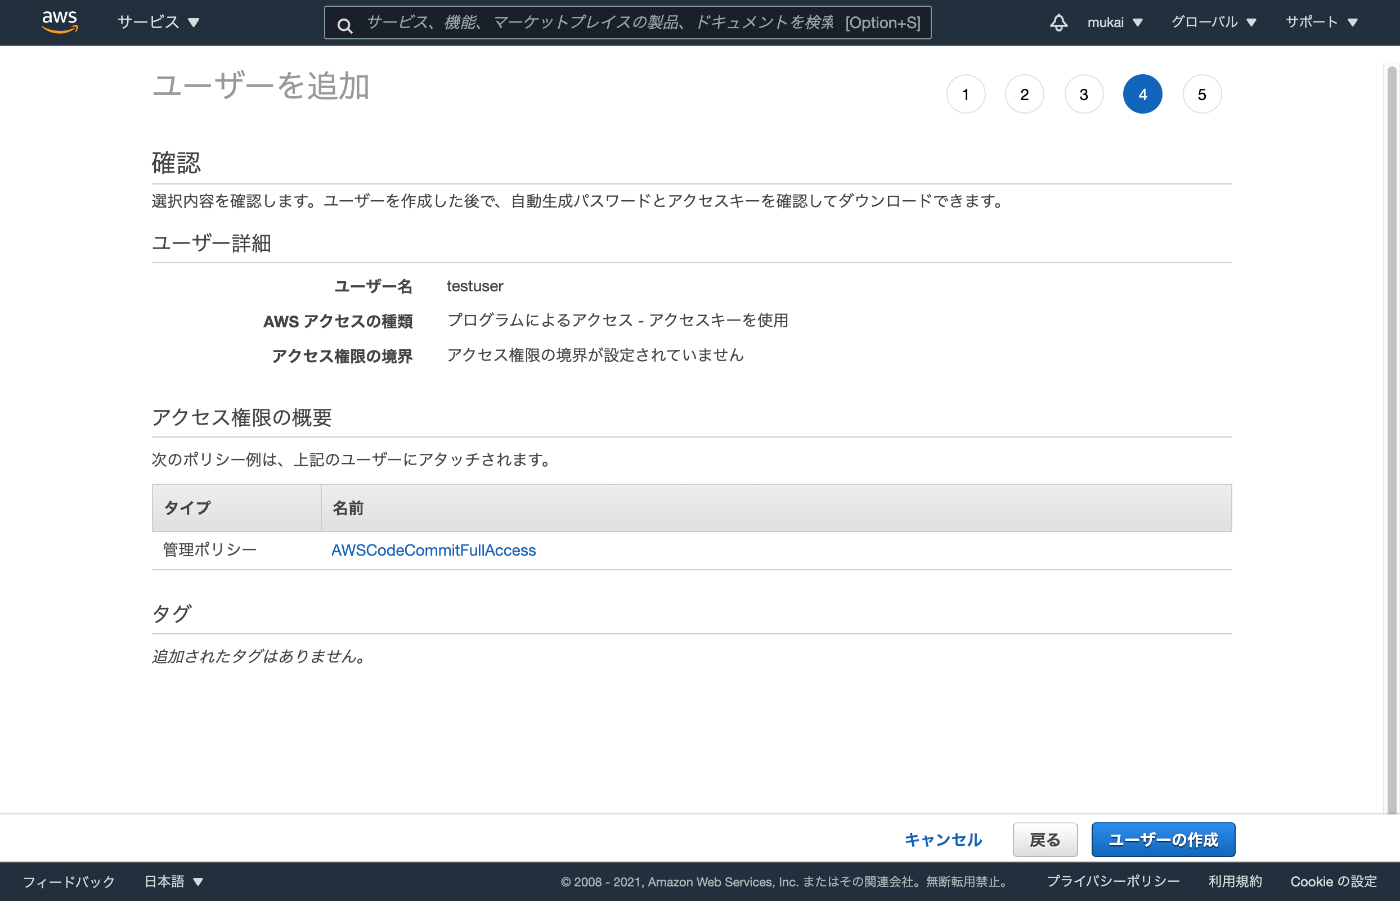Click the AWS アクセスの種類 label

[338, 321]
